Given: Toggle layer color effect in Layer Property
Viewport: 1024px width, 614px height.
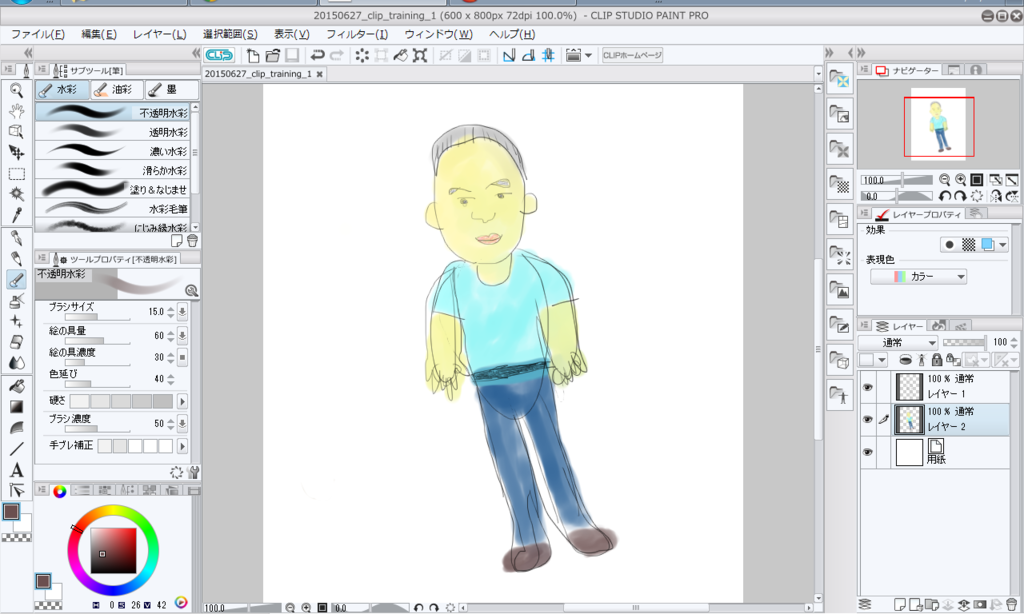Looking at the screenshot, I should (x=988, y=245).
